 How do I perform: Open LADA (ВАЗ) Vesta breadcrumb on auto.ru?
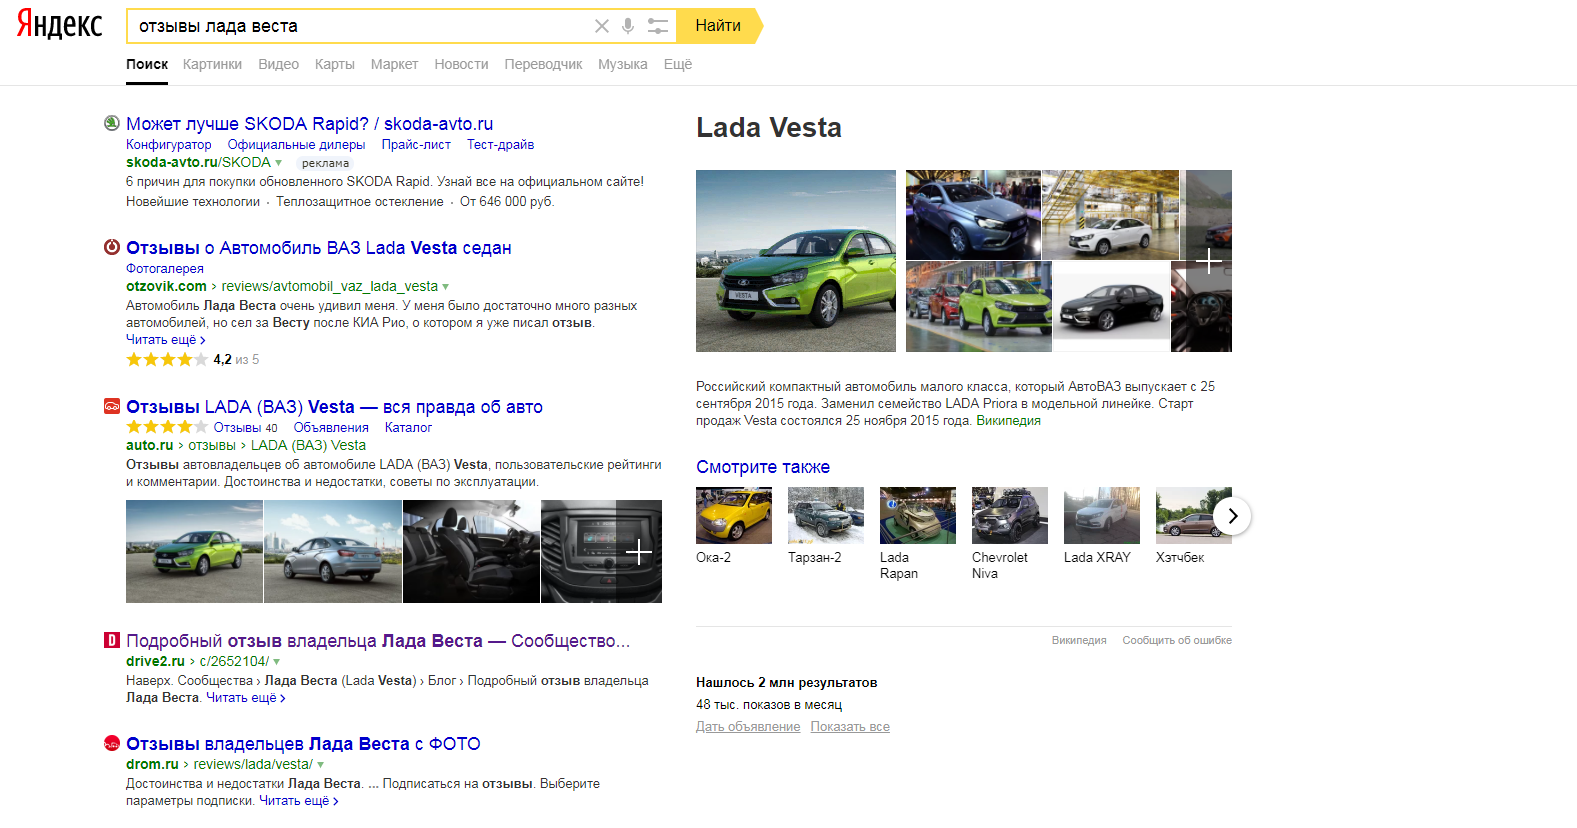pos(308,445)
